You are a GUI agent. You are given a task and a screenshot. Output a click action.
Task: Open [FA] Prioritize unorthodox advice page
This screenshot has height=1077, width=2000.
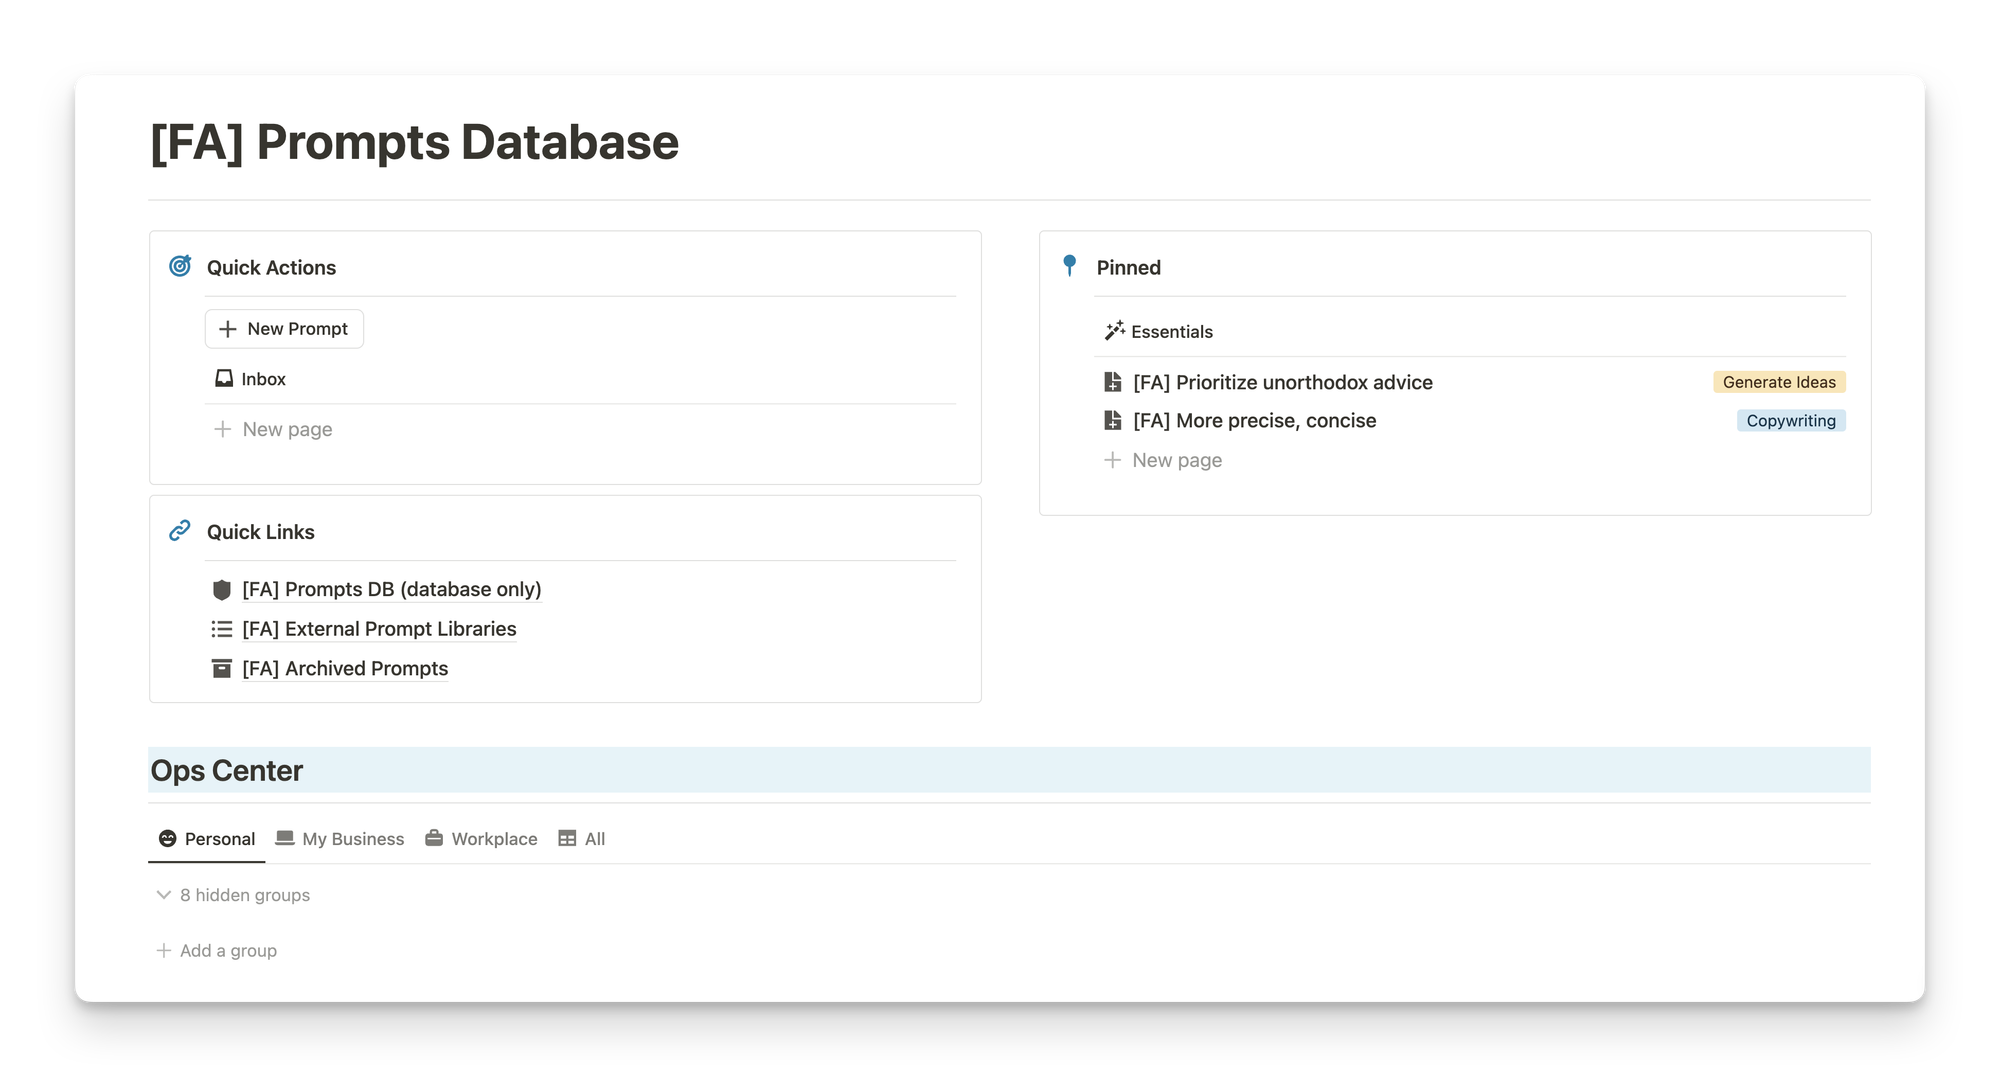point(1283,382)
